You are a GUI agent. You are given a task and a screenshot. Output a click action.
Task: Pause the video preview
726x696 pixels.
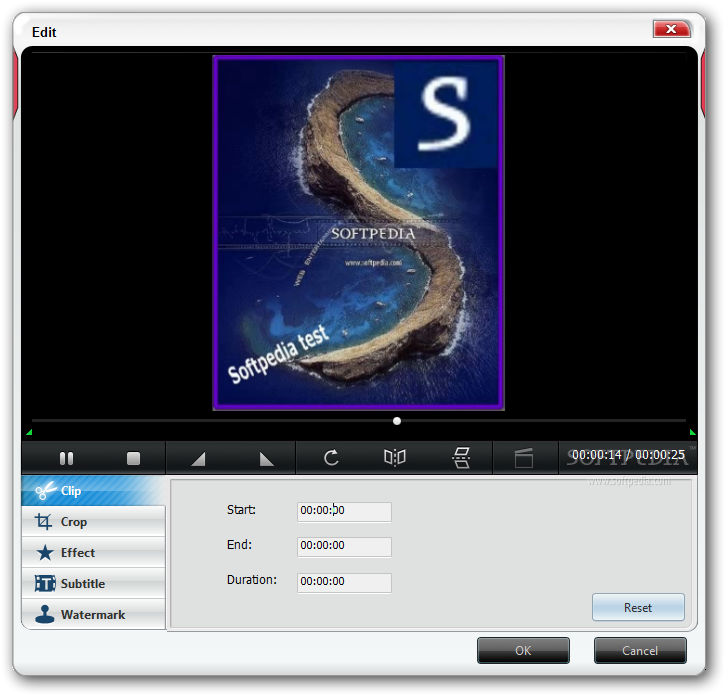(x=66, y=458)
